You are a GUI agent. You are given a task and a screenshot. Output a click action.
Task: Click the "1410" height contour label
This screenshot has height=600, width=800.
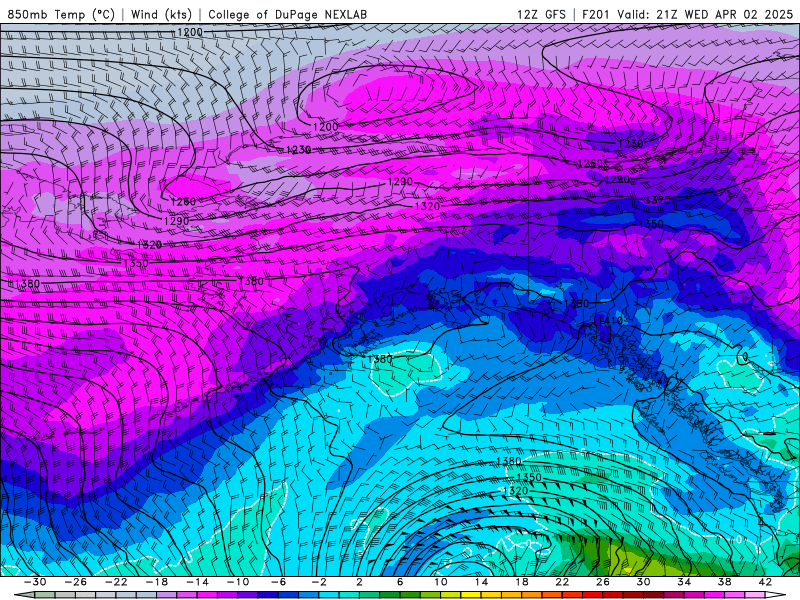(x=610, y=320)
